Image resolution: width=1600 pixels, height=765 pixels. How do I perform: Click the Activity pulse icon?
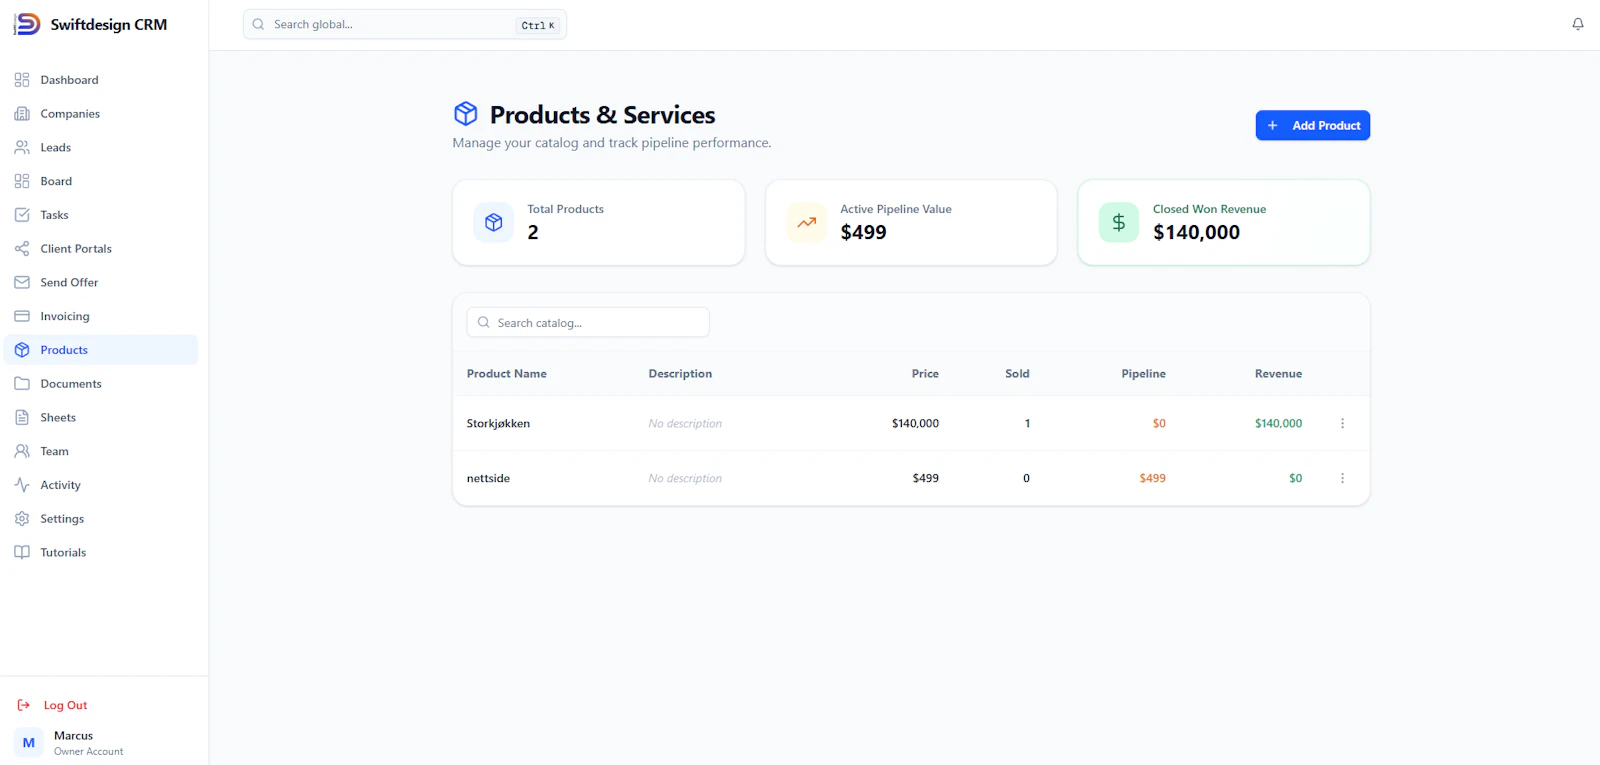(x=22, y=485)
